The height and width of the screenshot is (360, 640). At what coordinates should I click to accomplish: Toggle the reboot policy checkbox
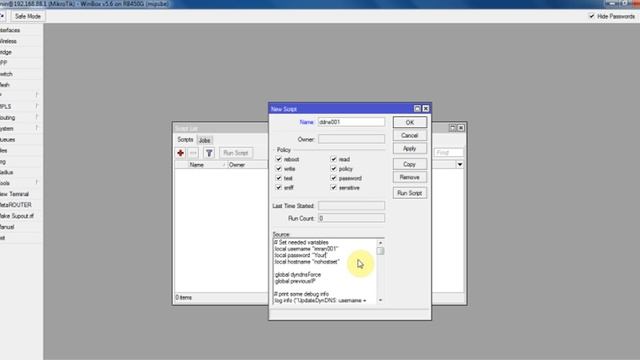tap(279, 159)
